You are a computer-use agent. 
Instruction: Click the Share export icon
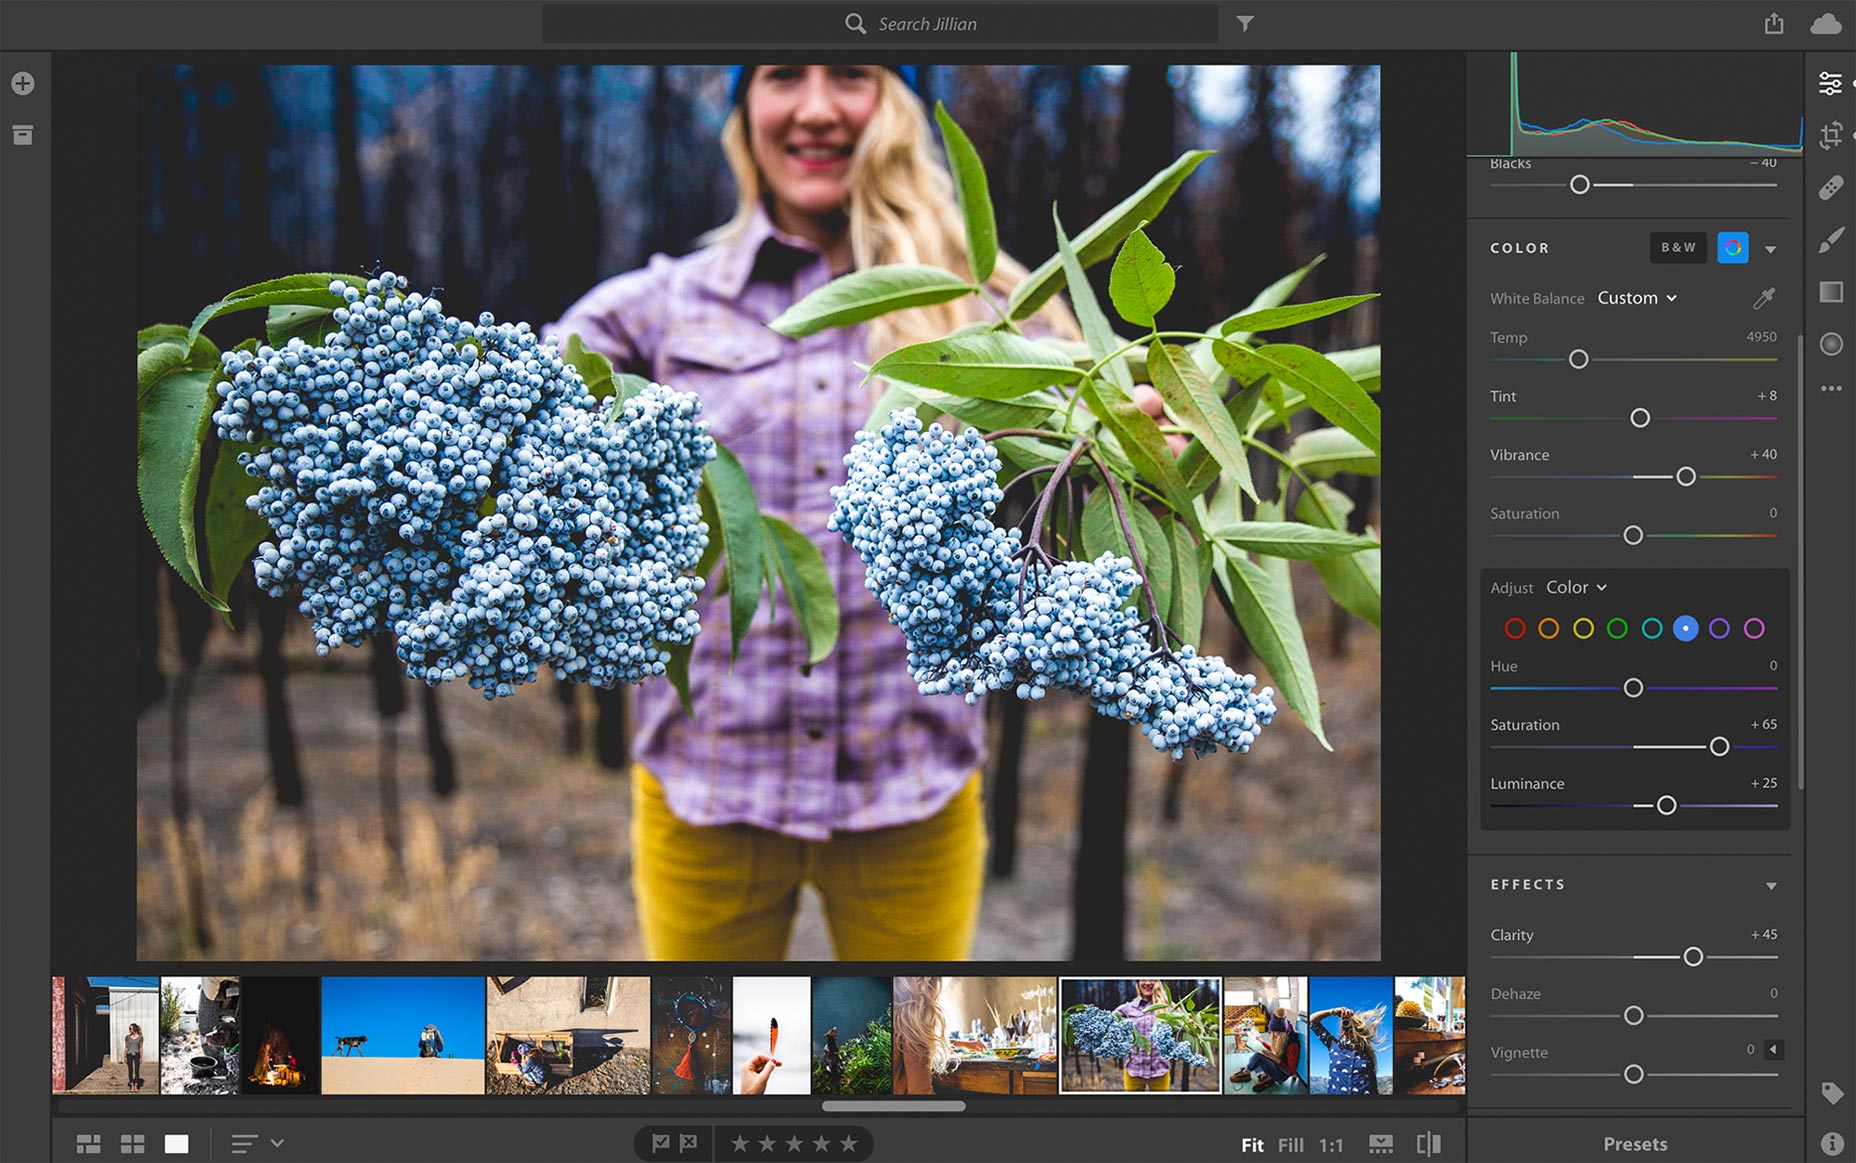1774,23
